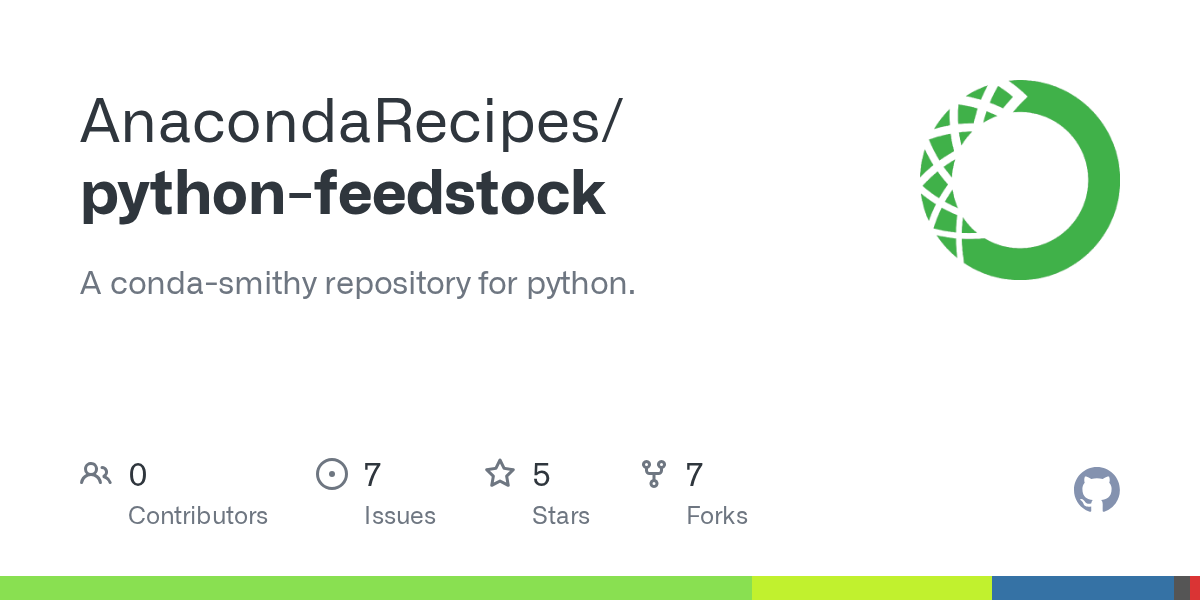Click the Issues label
The height and width of the screenshot is (600, 1200).
click(x=400, y=516)
